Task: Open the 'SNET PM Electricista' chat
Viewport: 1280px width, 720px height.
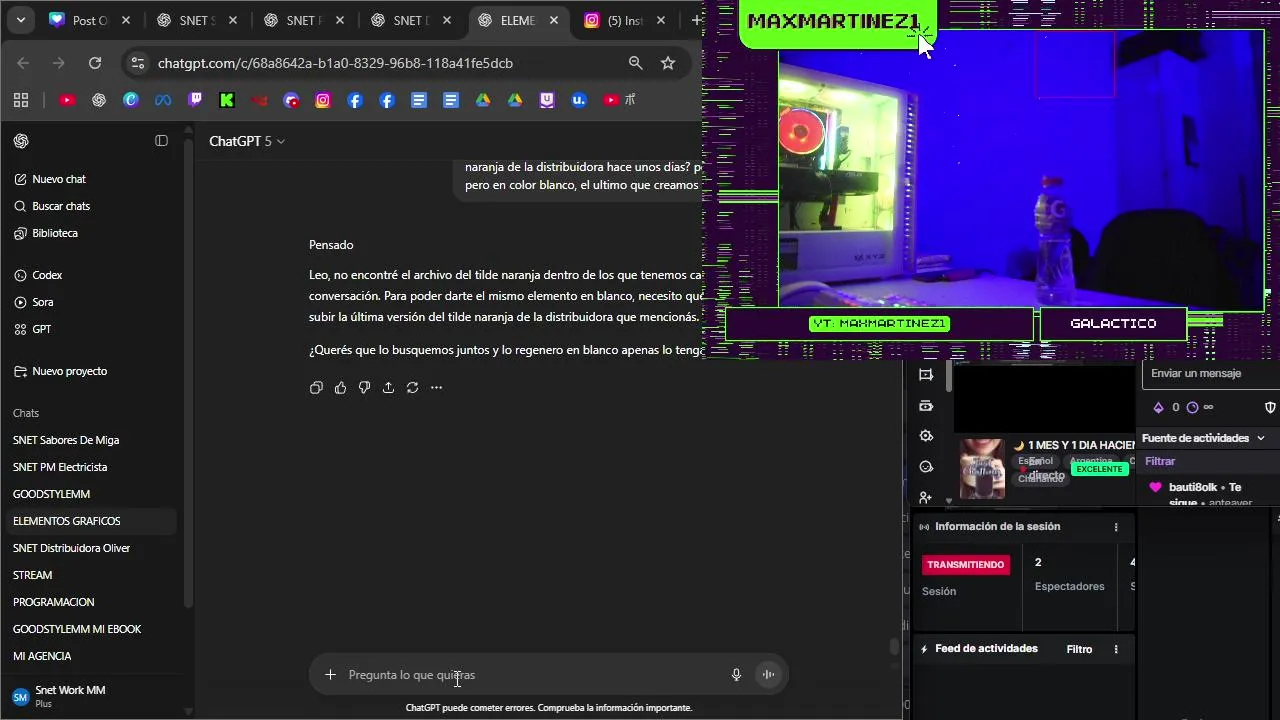Action: click(60, 467)
